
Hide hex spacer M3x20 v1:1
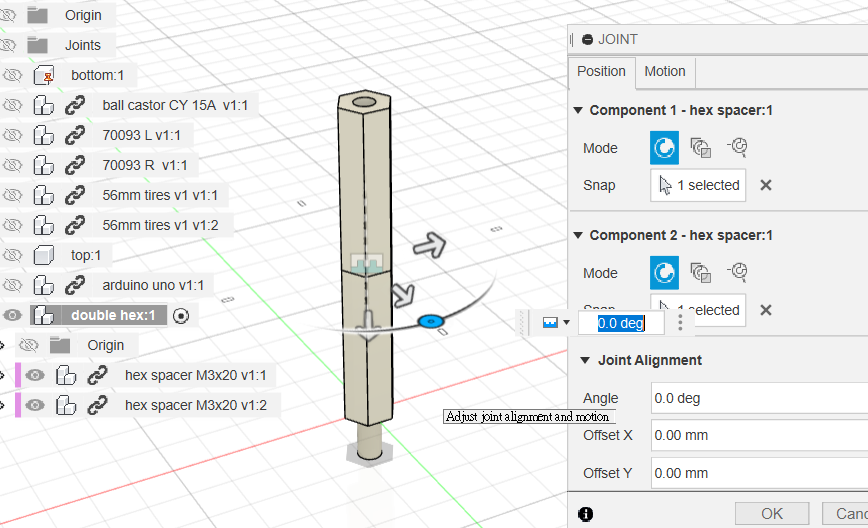[35, 375]
